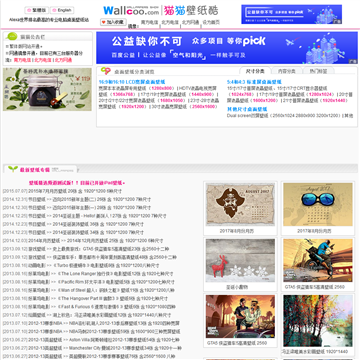Click the blue charity banner advertisement
This screenshot has height=360, width=360.
point(227,48)
